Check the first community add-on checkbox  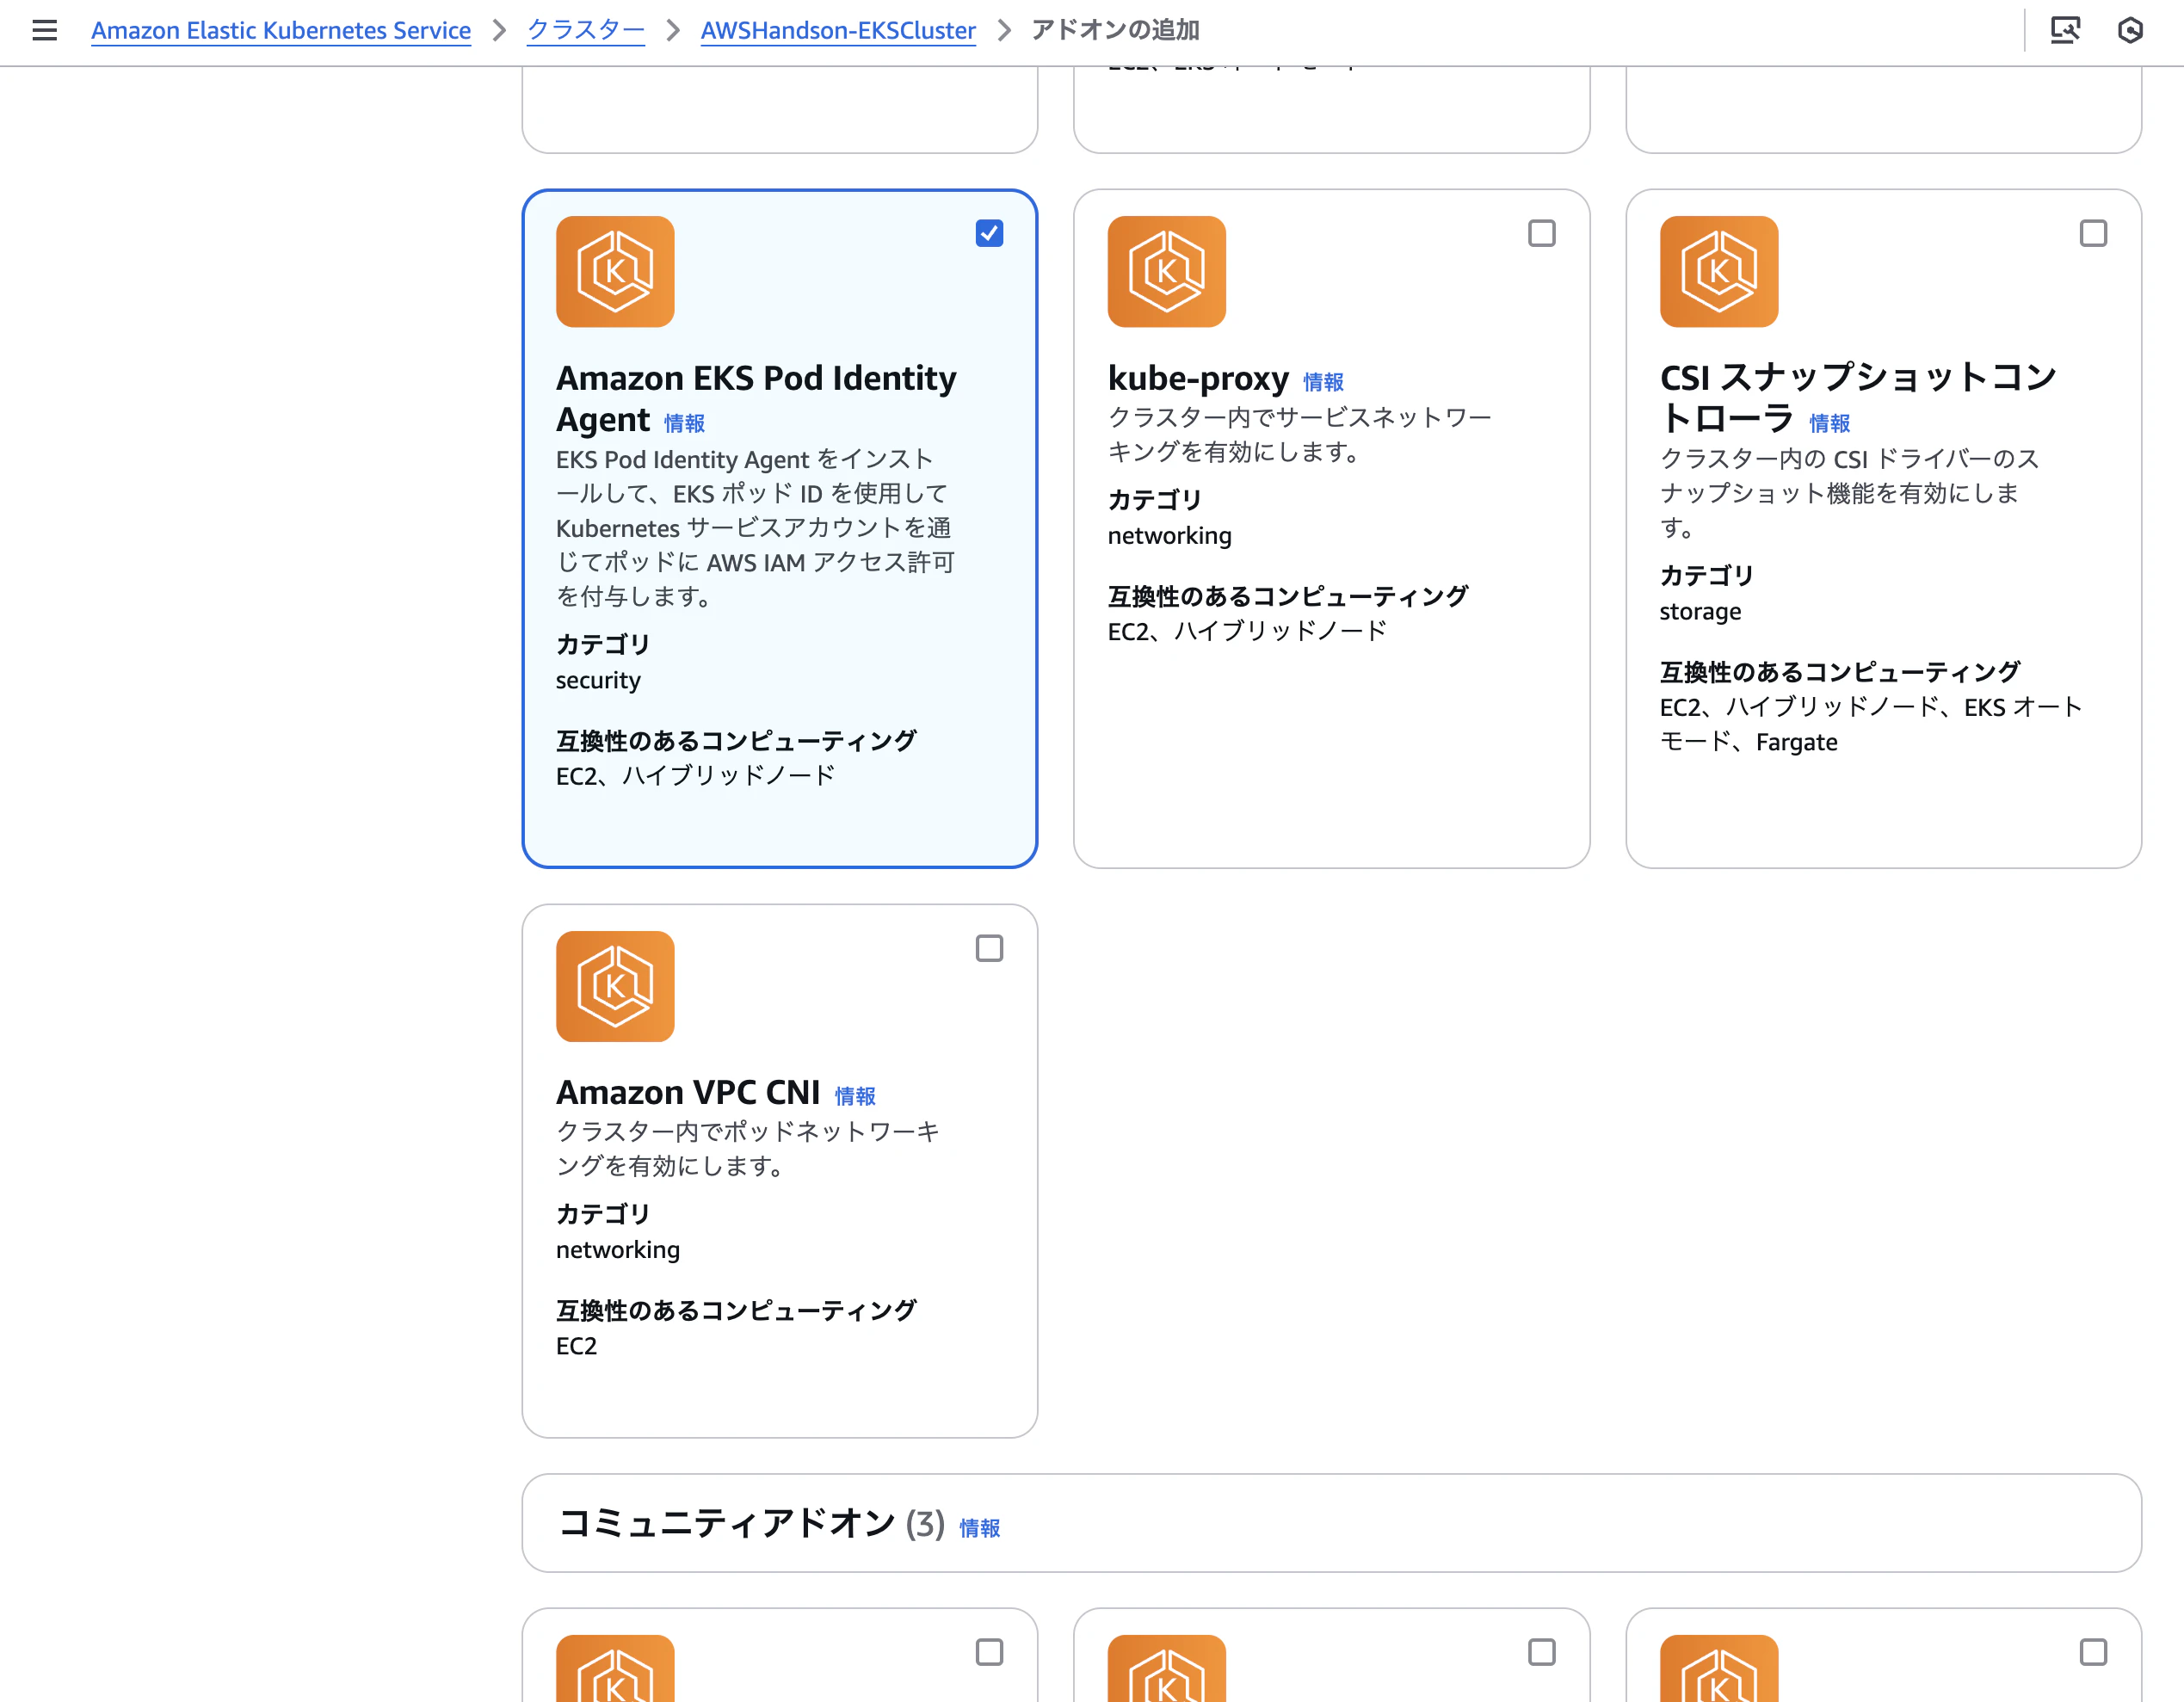(x=989, y=1652)
